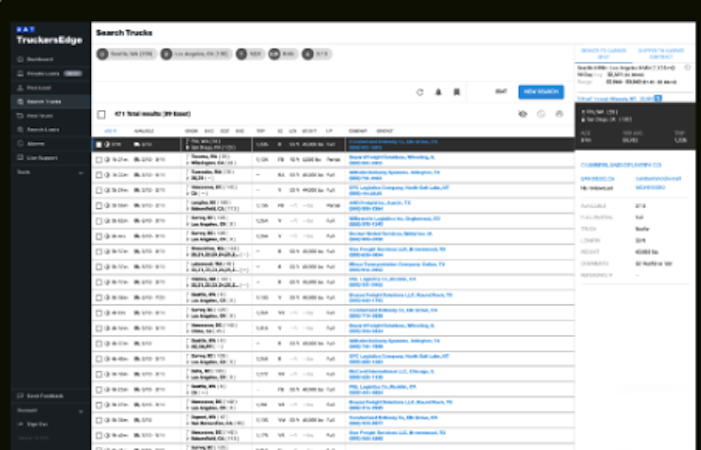Viewport: 701px width, 450px height.
Task: Click the Private Loads badge count
Action: [x=73, y=73]
